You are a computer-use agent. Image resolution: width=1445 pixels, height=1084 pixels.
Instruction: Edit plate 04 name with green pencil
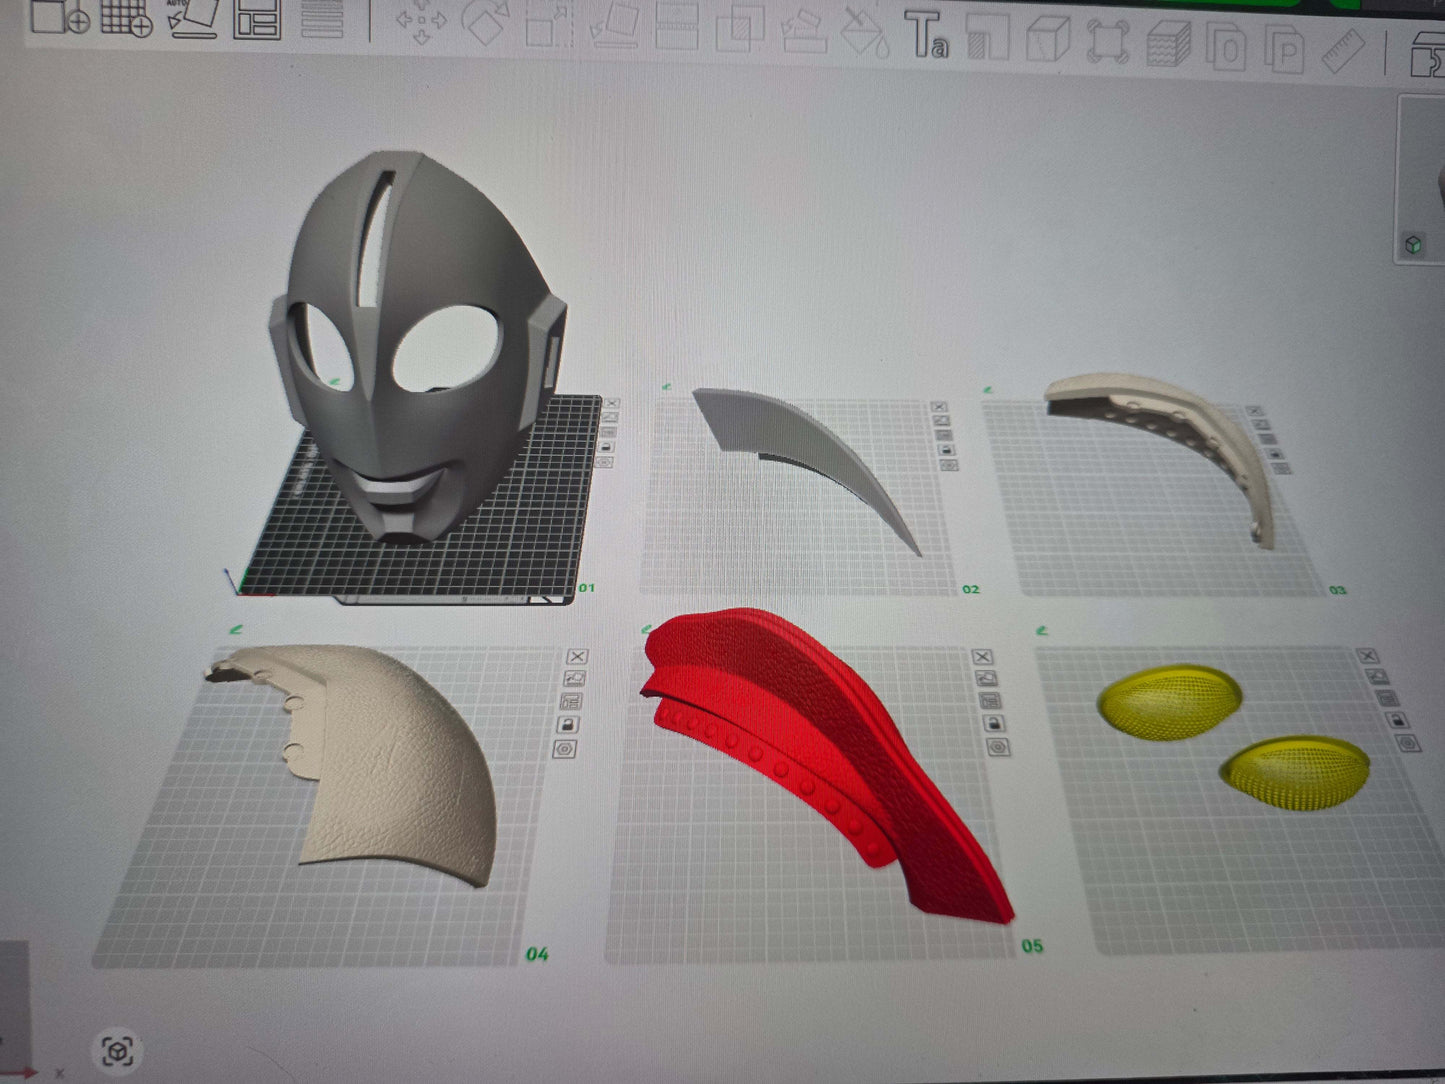(236, 629)
